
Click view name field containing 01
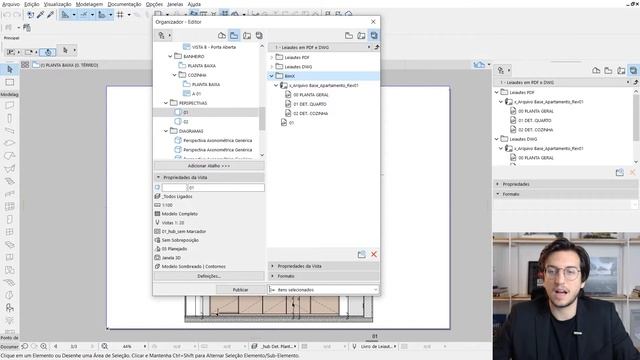coord(226,187)
